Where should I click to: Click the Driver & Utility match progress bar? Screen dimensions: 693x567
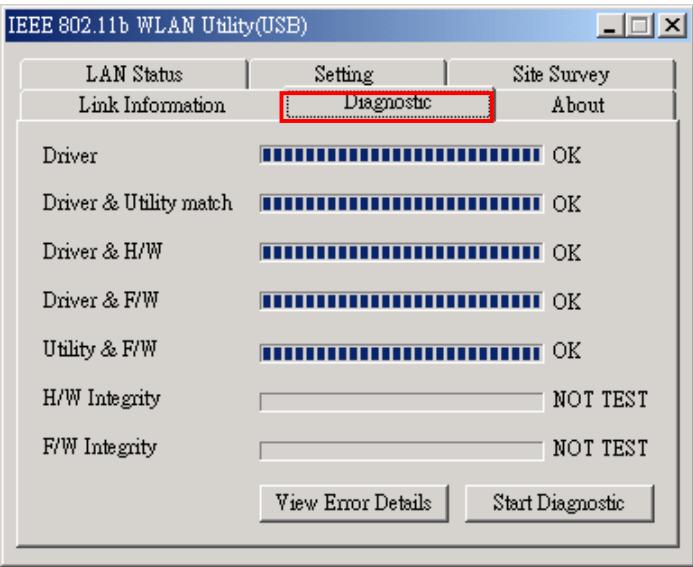point(401,204)
